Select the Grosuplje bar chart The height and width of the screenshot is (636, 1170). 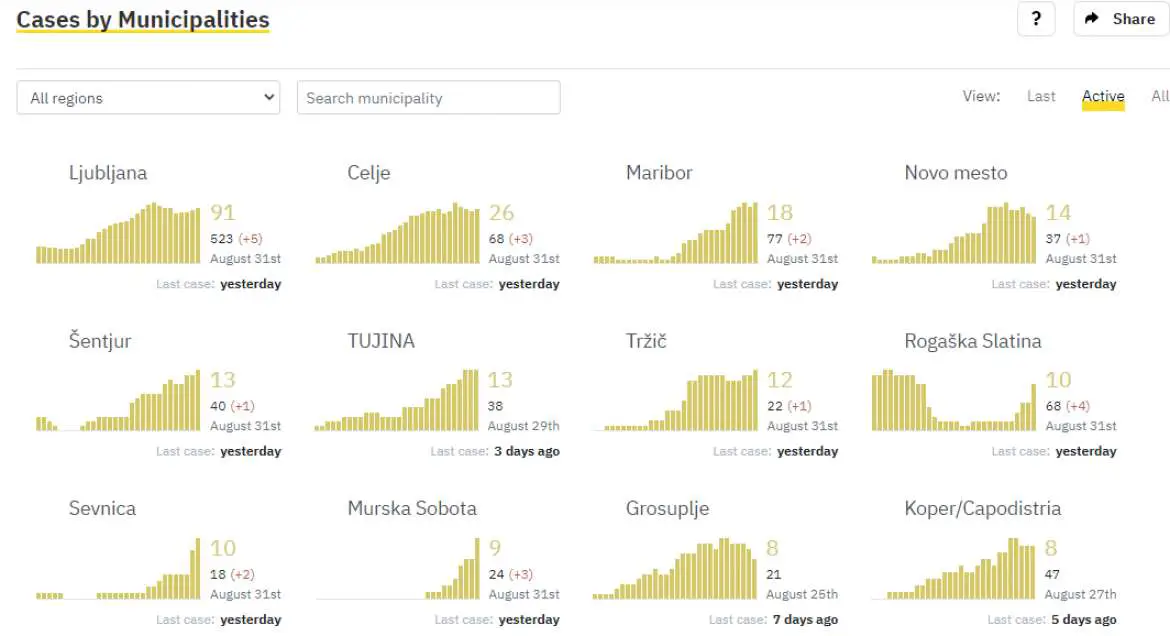point(676,570)
